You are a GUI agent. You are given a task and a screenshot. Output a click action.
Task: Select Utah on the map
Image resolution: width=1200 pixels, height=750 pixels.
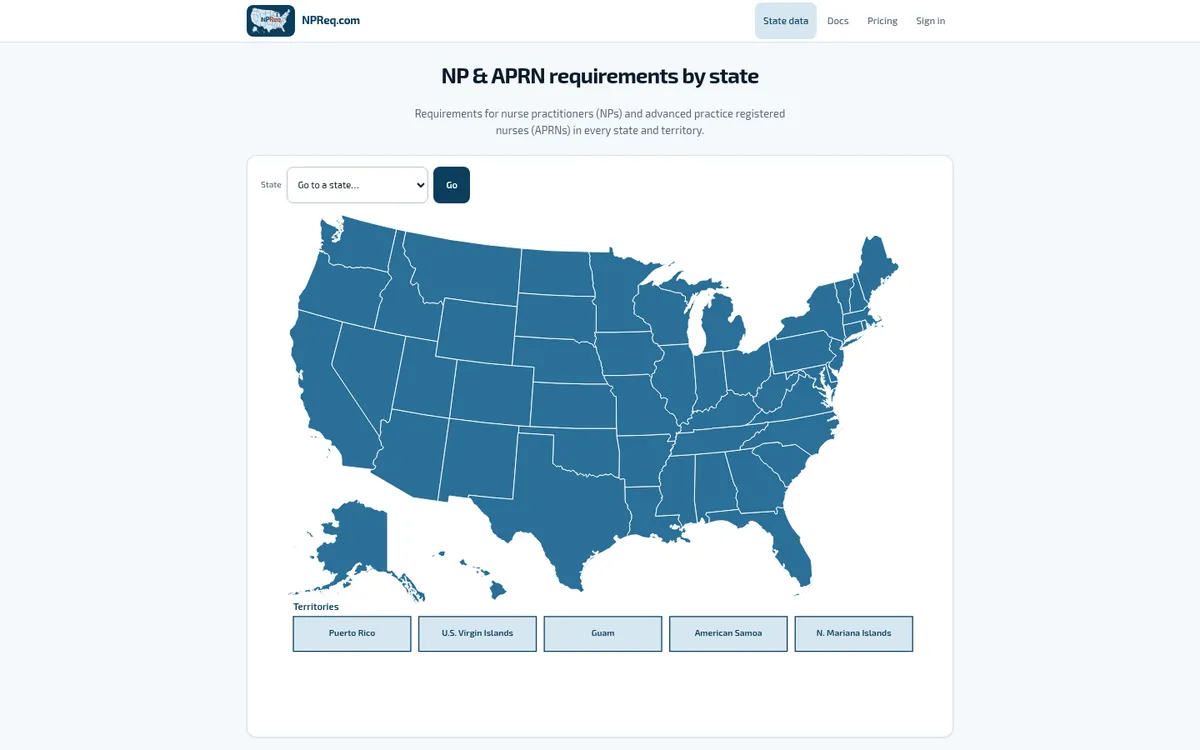point(425,375)
